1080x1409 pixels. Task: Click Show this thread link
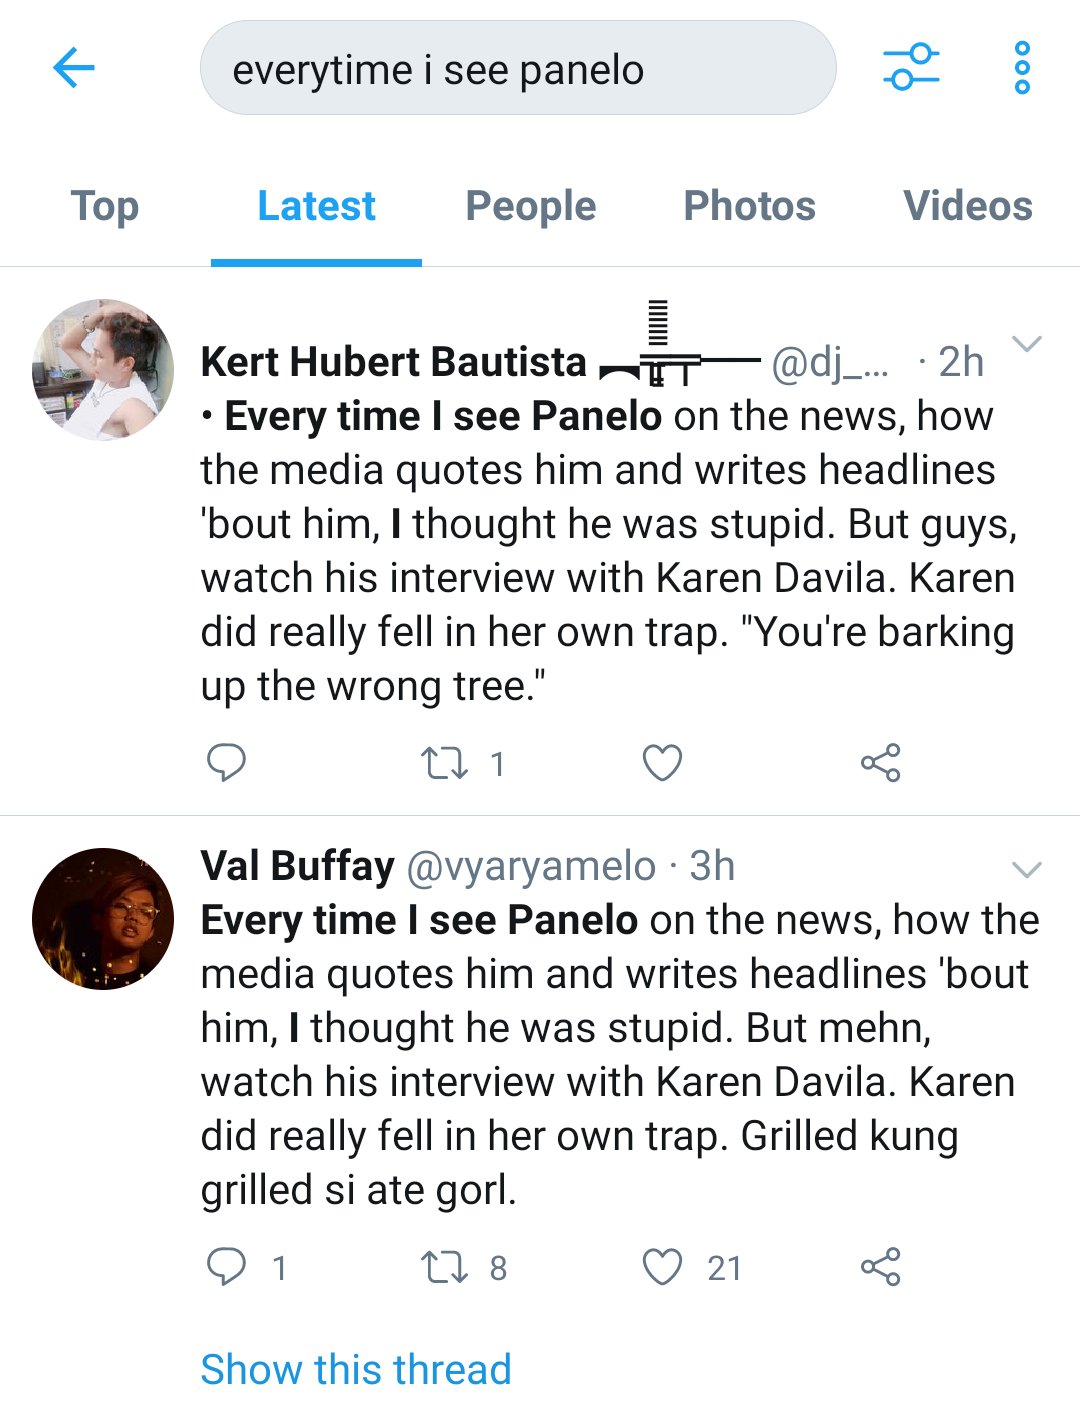pyautogui.click(x=356, y=1369)
